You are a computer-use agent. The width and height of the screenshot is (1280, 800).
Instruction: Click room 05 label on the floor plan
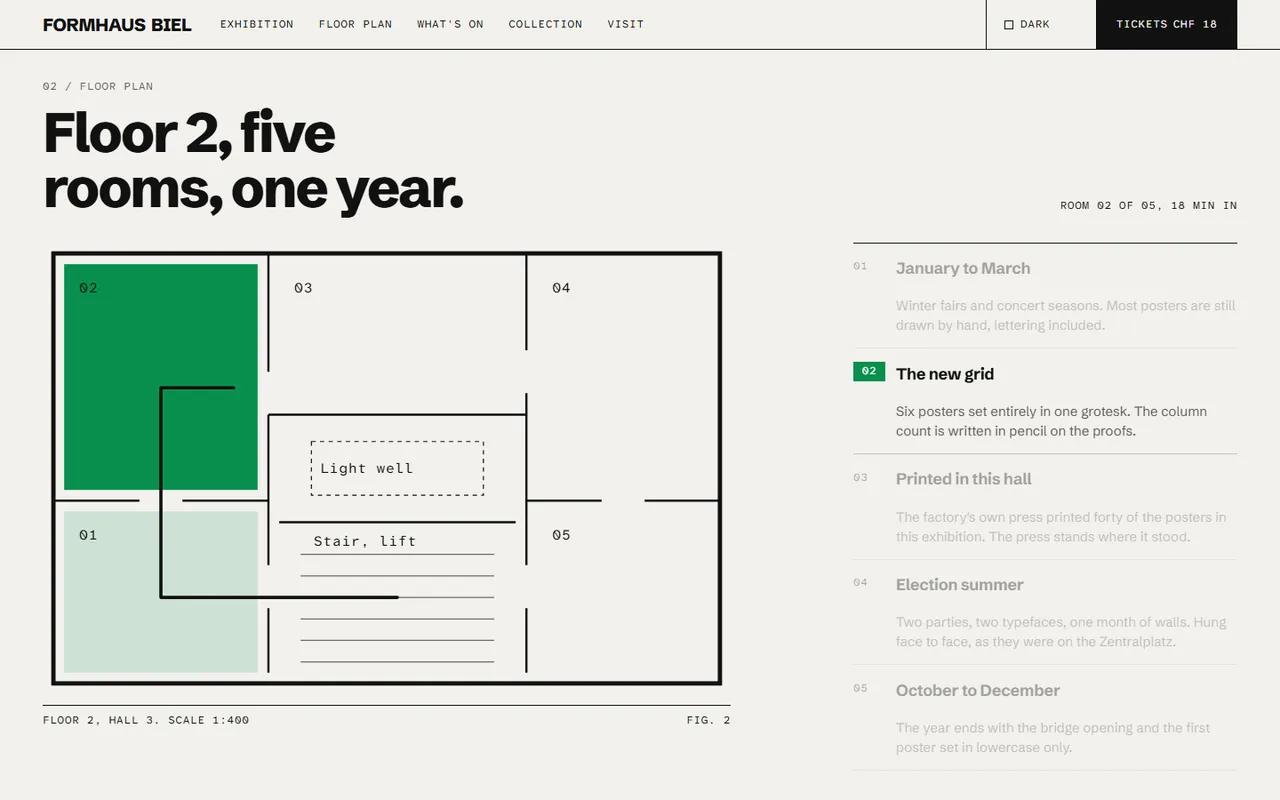561,535
